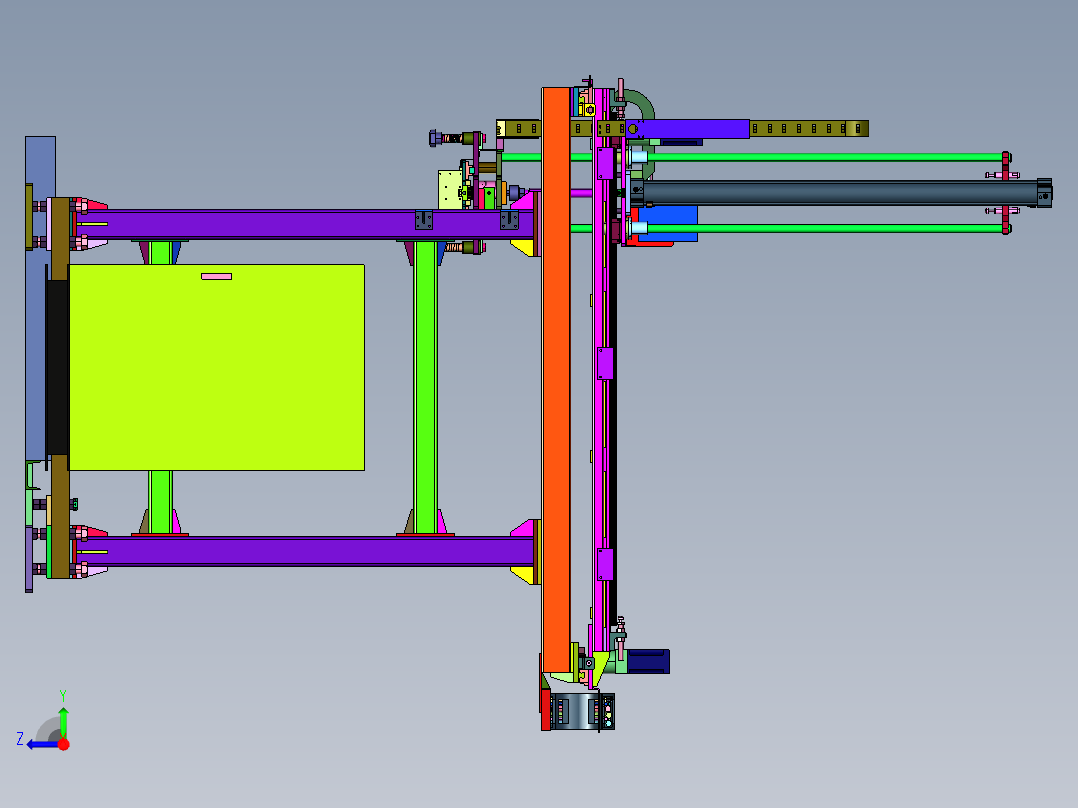Click the green Y axis arrow of the triad
The height and width of the screenshot is (808, 1078).
point(63,722)
